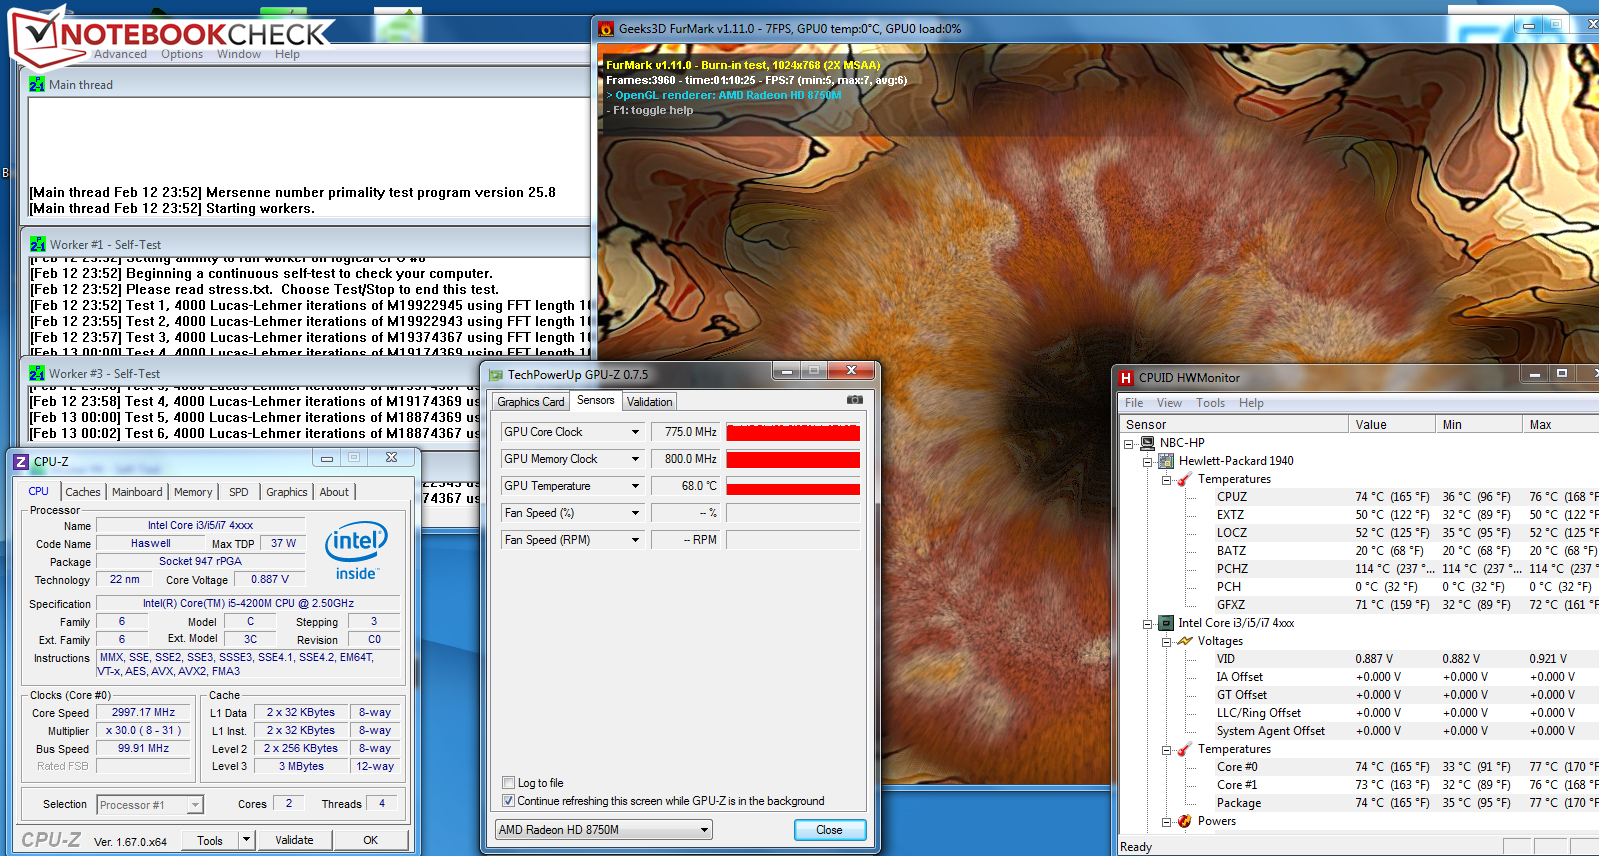Screen dimensions: 1599x856
Task: Click the Intel Core i3/i5/i7 chip icon
Action: [1166, 623]
